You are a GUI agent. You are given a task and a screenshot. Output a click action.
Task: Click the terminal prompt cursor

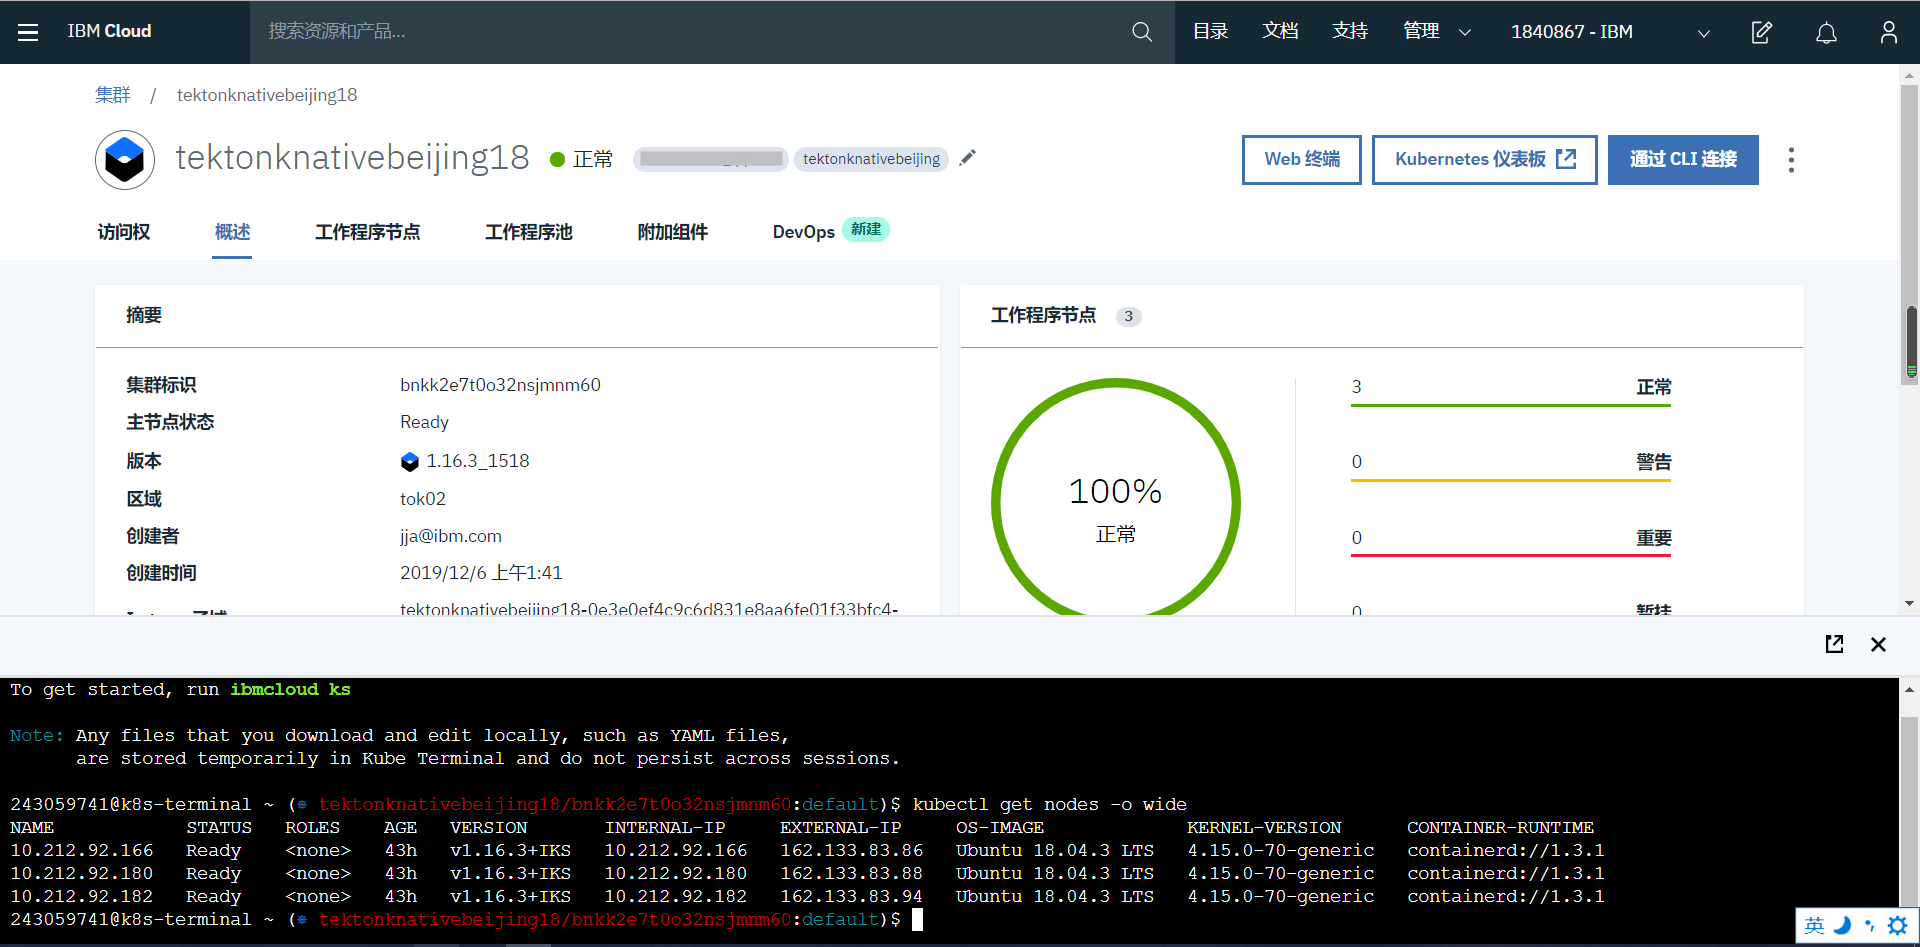click(x=917, y=920)
